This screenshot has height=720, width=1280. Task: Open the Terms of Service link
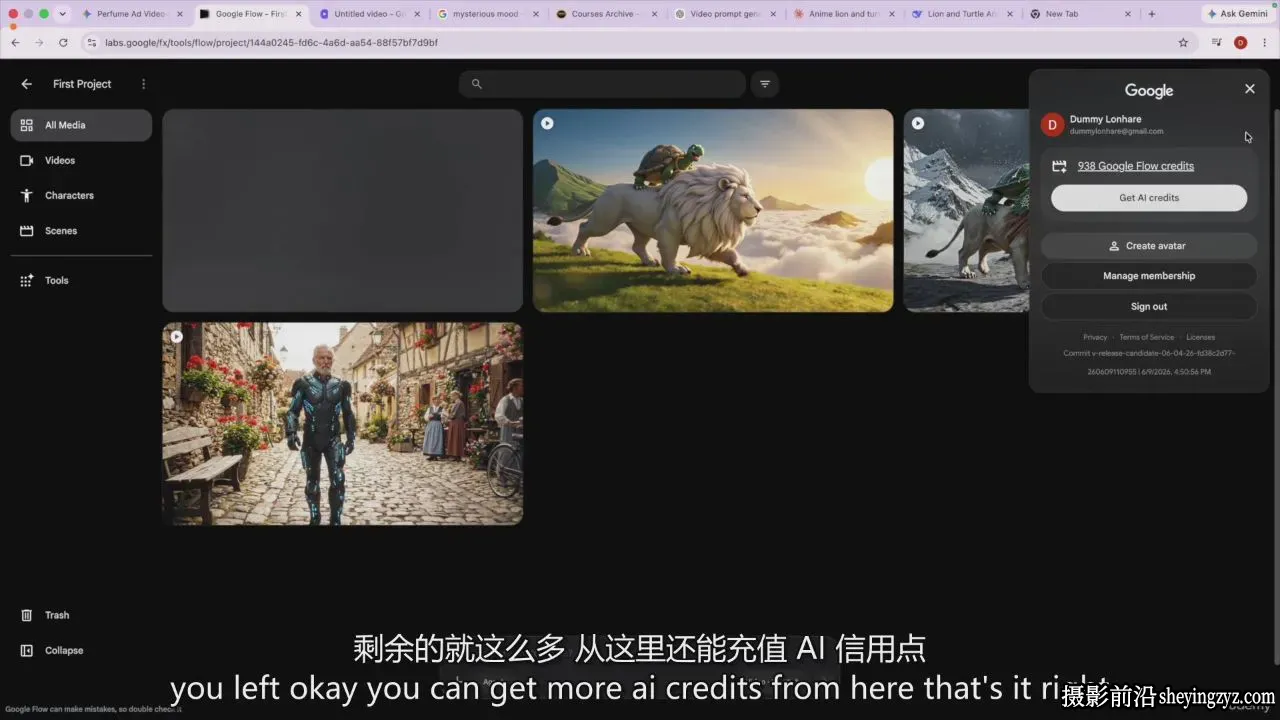click(x=1147, y=337)
